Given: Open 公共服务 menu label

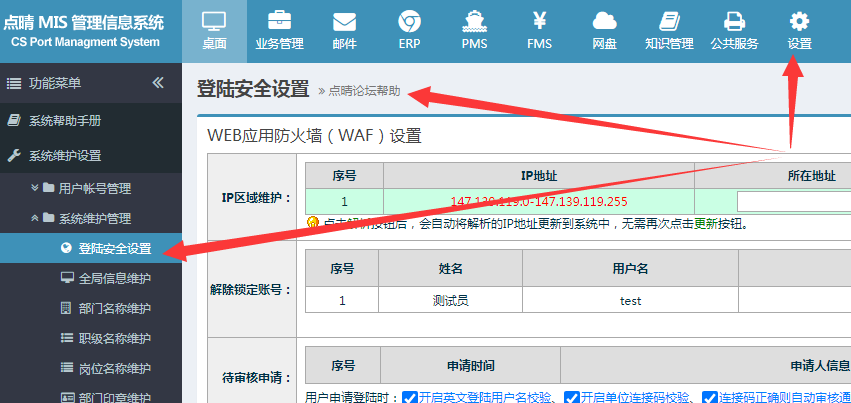Looking at the screenshot, I should pos(734,44).
